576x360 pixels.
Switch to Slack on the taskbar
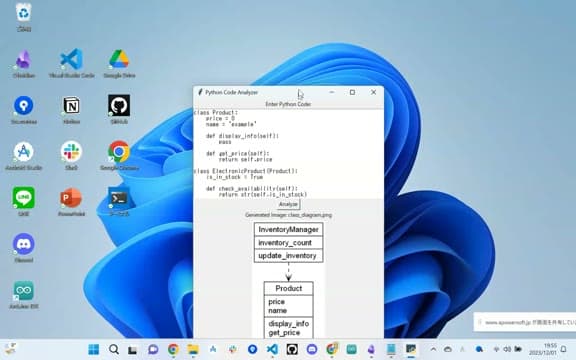pos(233,349)
